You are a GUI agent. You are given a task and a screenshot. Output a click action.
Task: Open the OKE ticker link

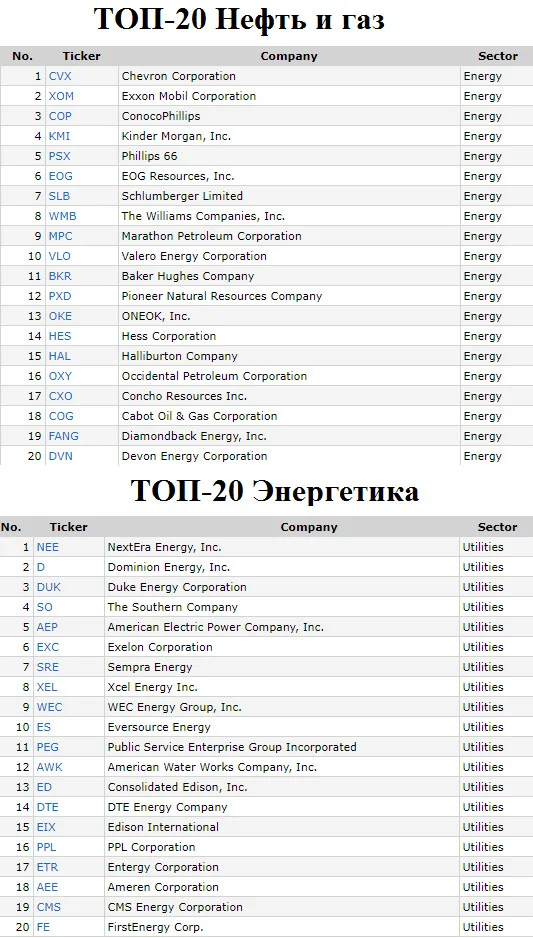(x=60, y=316)
